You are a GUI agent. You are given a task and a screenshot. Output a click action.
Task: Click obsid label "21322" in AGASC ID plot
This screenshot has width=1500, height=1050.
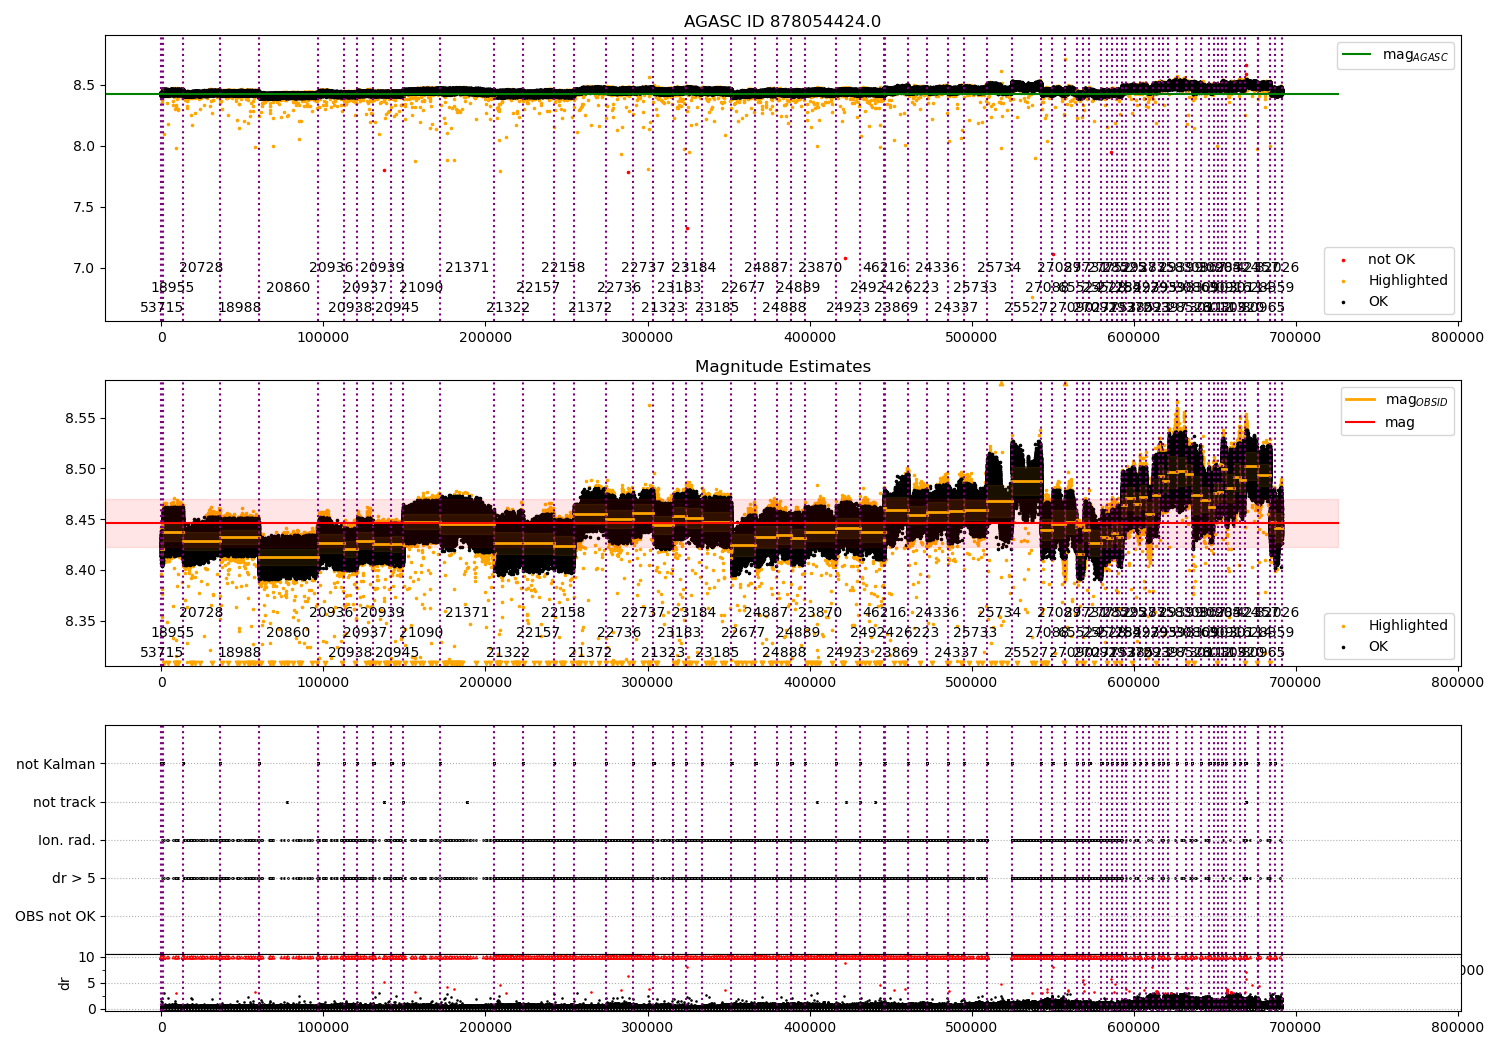point(508,307)
